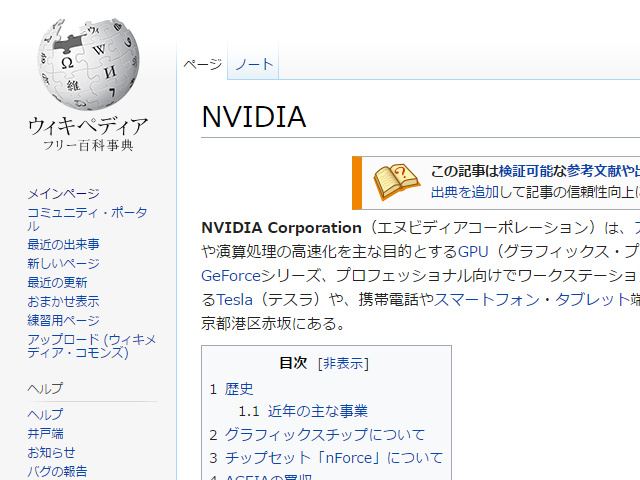Click お知らせ sidebar link
The height and width of the screenshot is (480, 640).
pyautogui.click(x=51, y=453)
